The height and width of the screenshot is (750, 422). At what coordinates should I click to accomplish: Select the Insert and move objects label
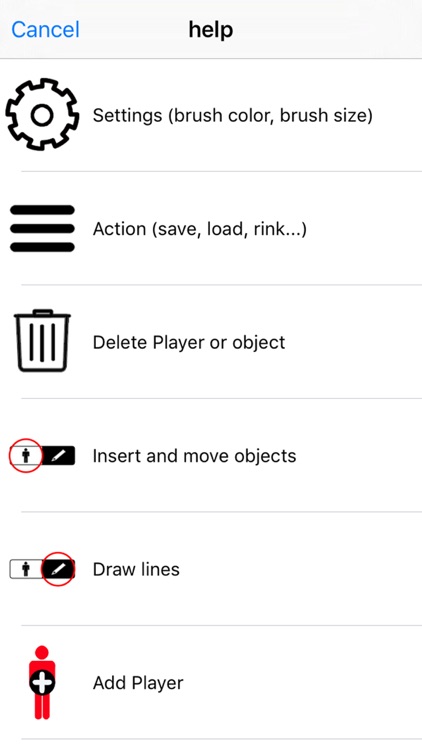[194, 456]
